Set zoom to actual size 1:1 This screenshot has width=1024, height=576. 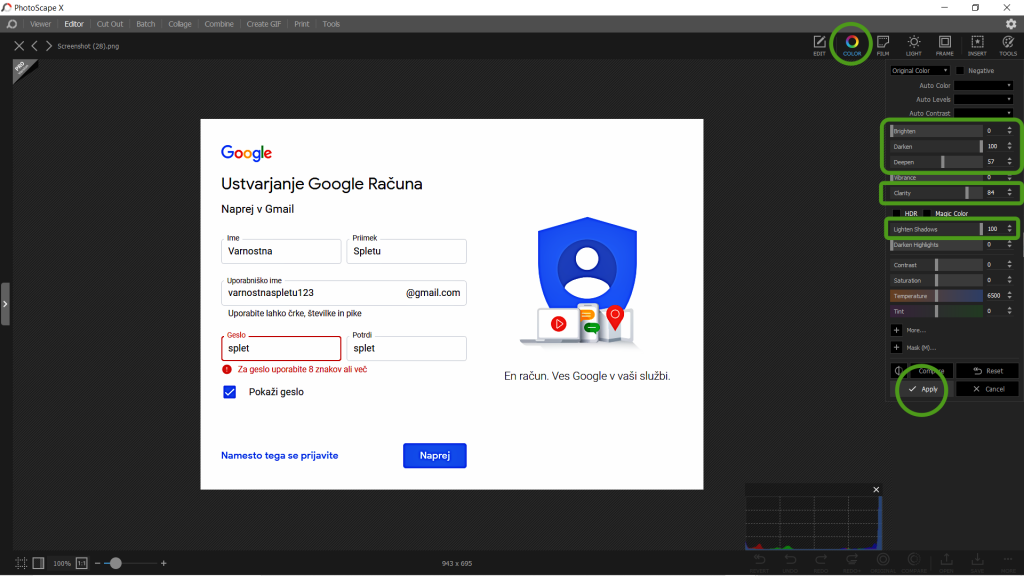(82, 563)
